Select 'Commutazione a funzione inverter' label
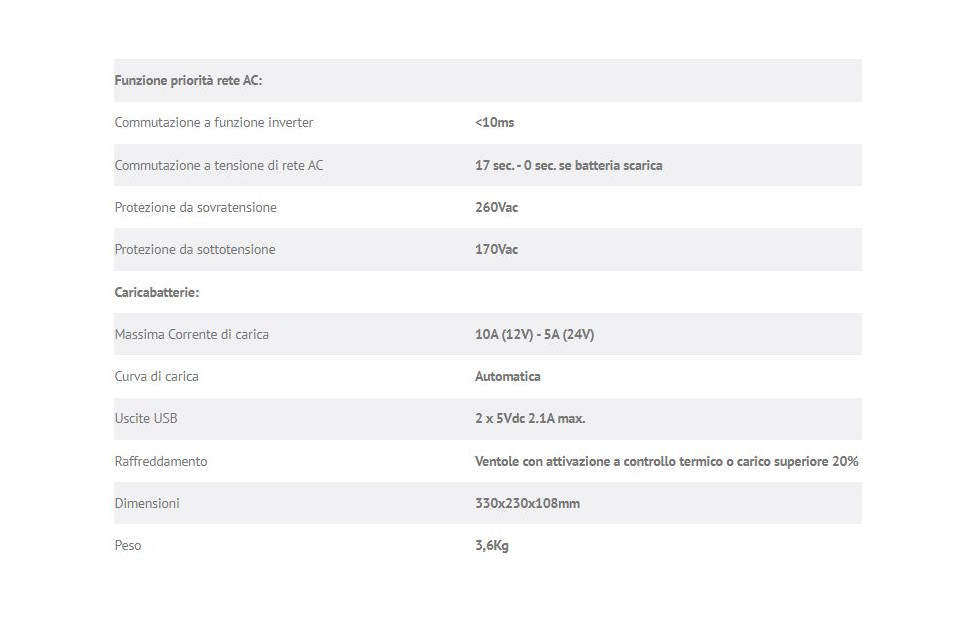This screenshot has width=970, height=637. [x=213, y=122]
